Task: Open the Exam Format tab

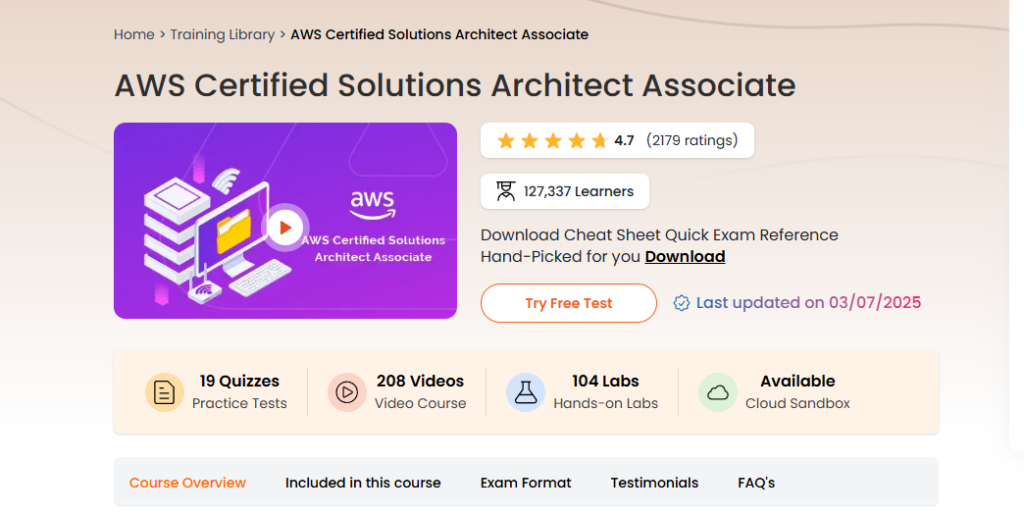Action: click(x=526, y=483)
